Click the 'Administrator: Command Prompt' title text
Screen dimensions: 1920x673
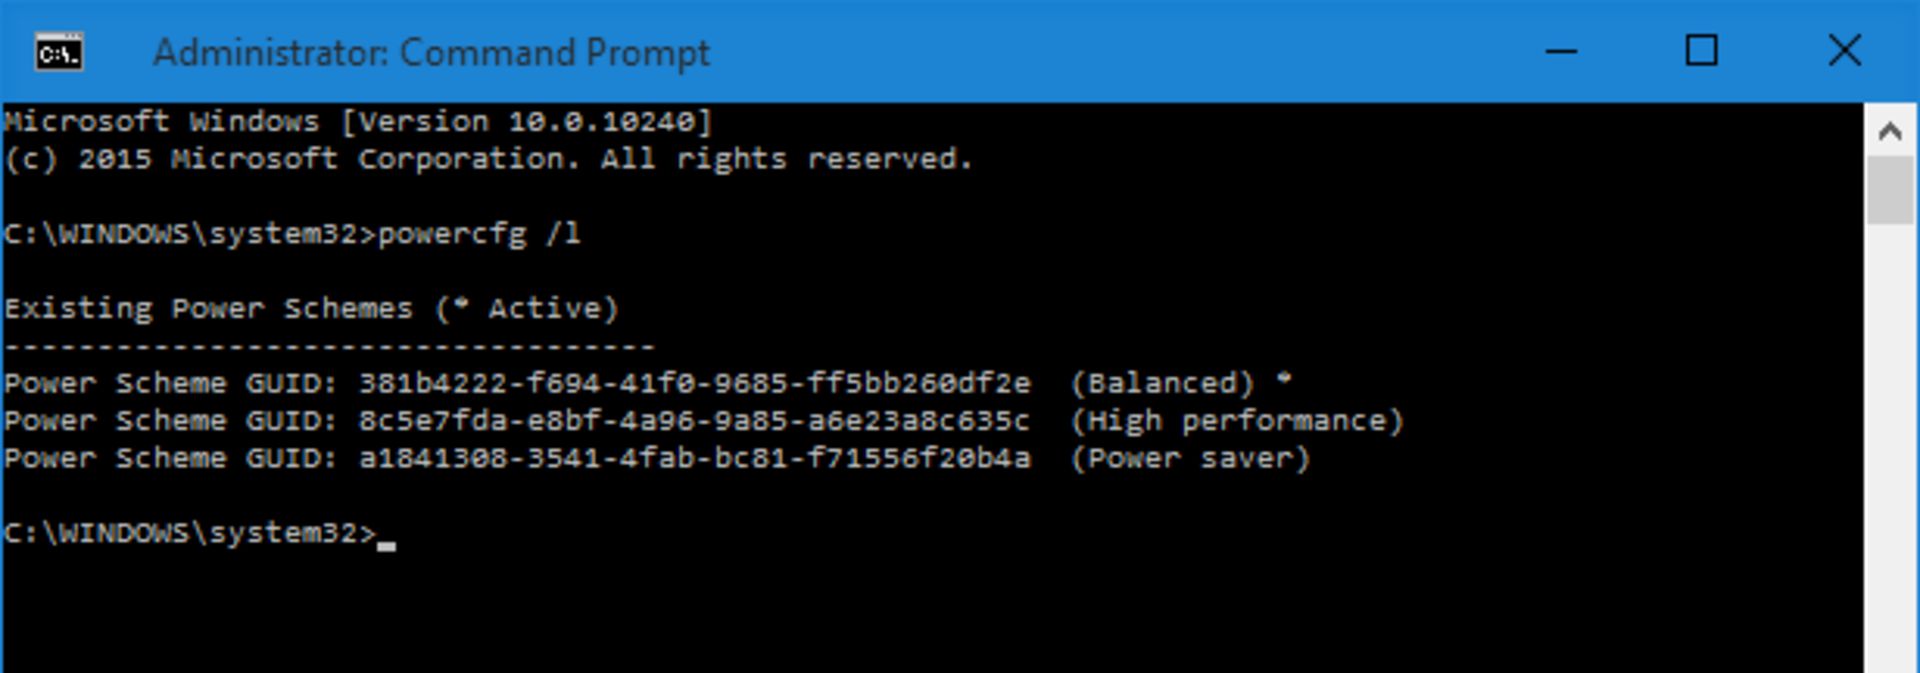point(431,53)
